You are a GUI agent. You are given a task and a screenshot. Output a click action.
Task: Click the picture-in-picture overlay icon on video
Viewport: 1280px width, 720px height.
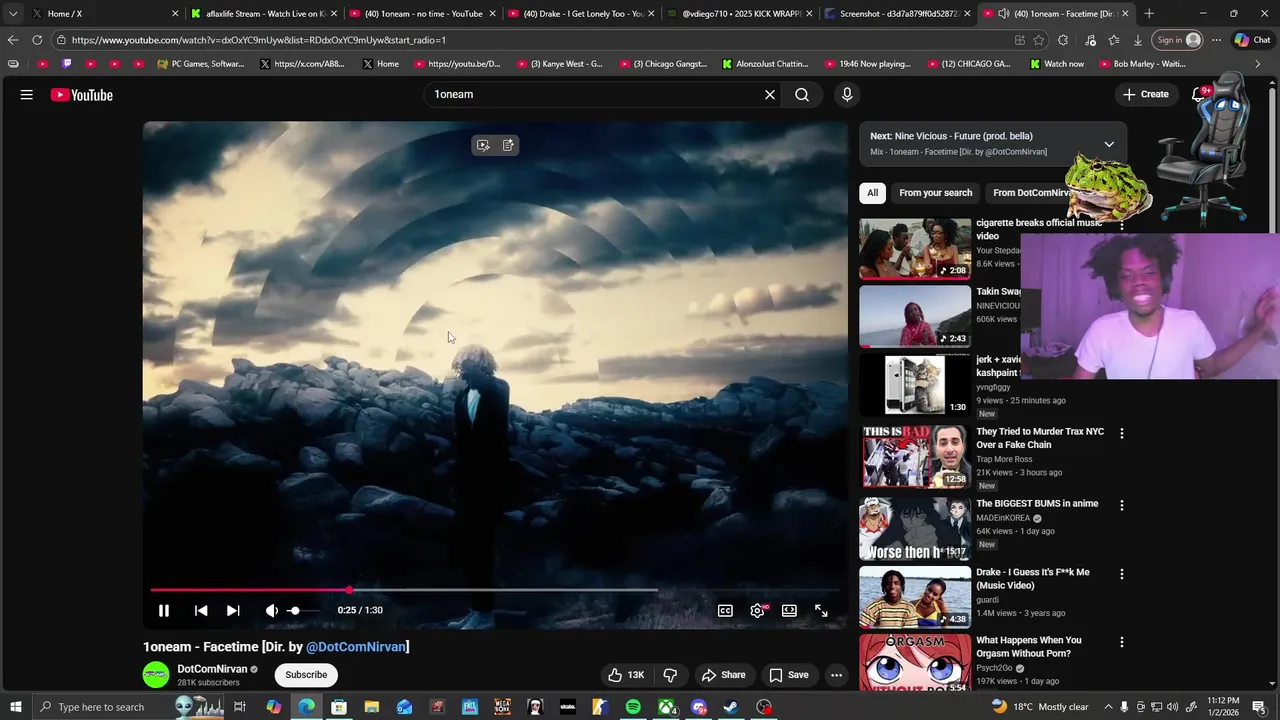pyautogui.click(x=483, y=145)
